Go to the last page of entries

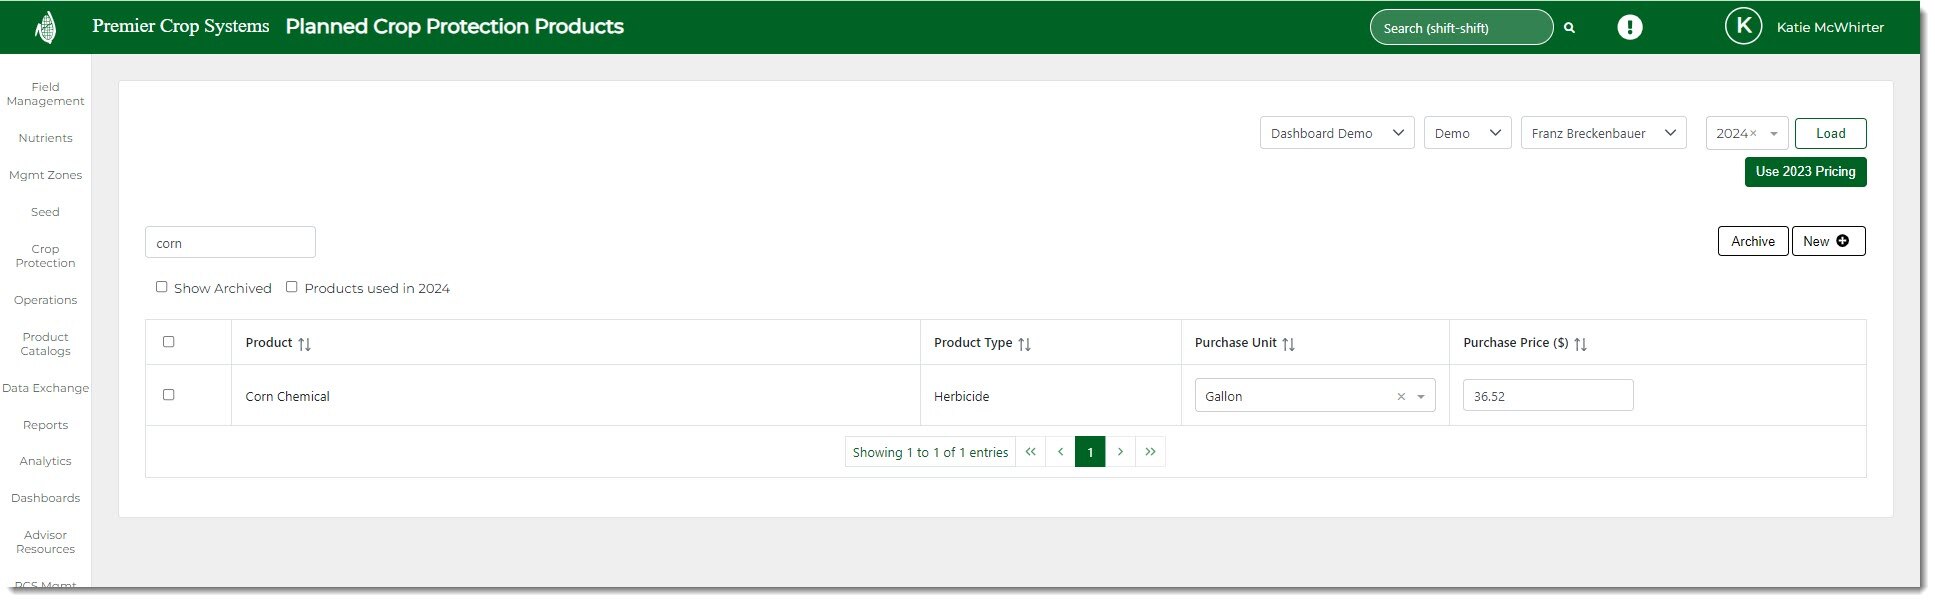tap(1150, 452)
